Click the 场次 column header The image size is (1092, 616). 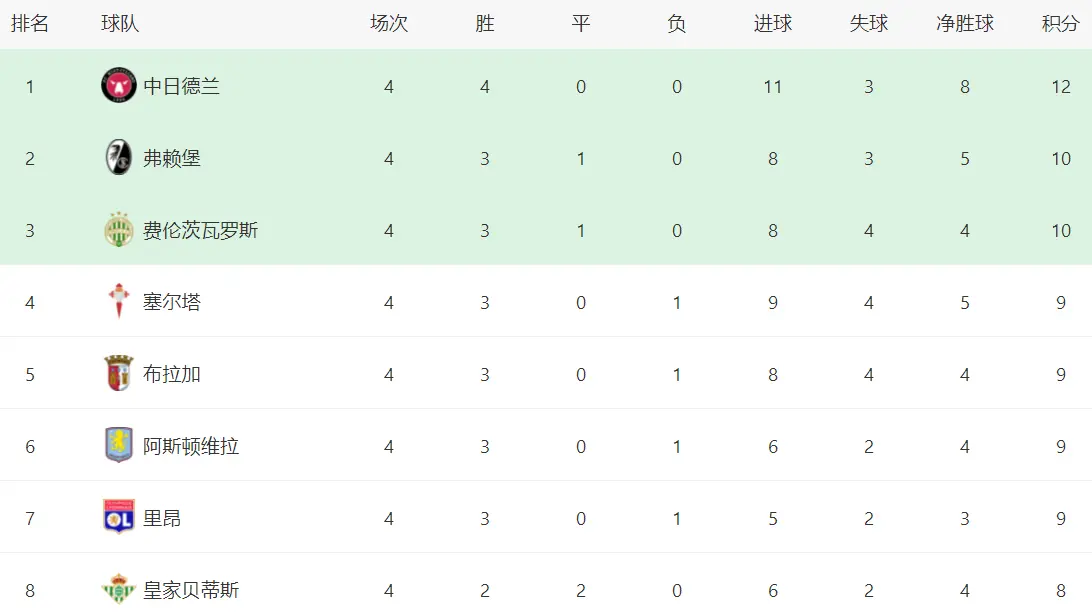(388, 24)
